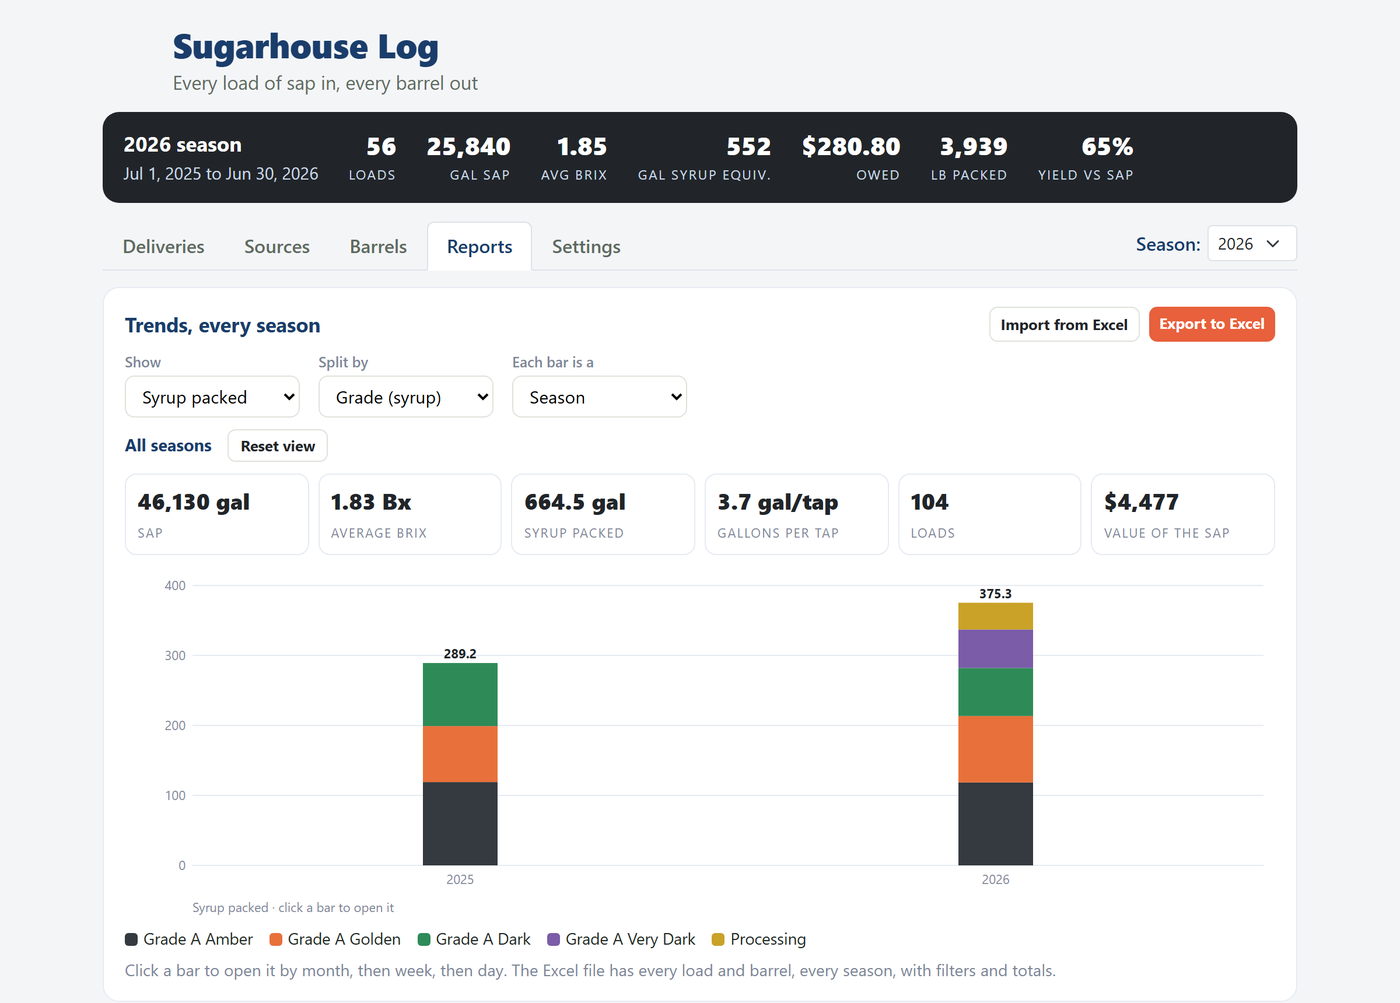The image size is (1400, 1003).
Task: Open the 2025 bar's green Grade A Dark segment
Action: pyautogui.click(x=460, y=695)
